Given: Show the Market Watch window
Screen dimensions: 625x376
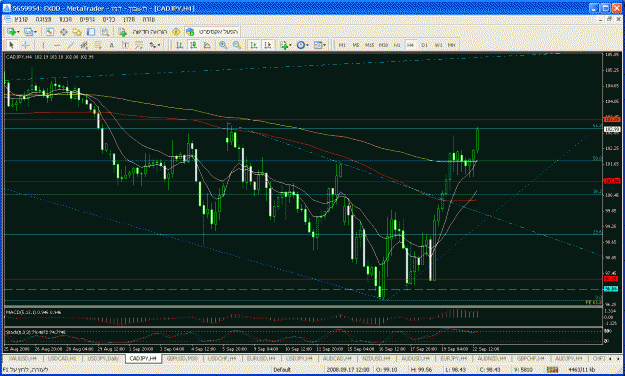Looking at the screenshot, I should [49, 32].
